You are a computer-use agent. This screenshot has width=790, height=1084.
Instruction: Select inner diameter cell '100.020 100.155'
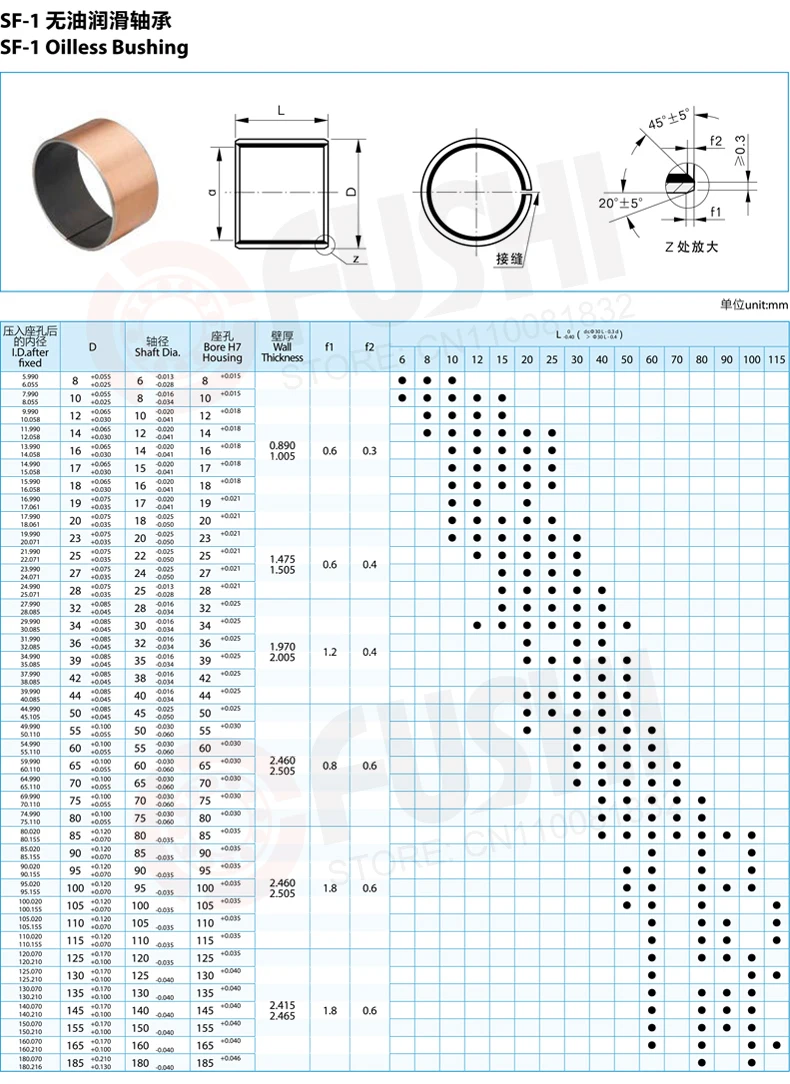point(30,905)
